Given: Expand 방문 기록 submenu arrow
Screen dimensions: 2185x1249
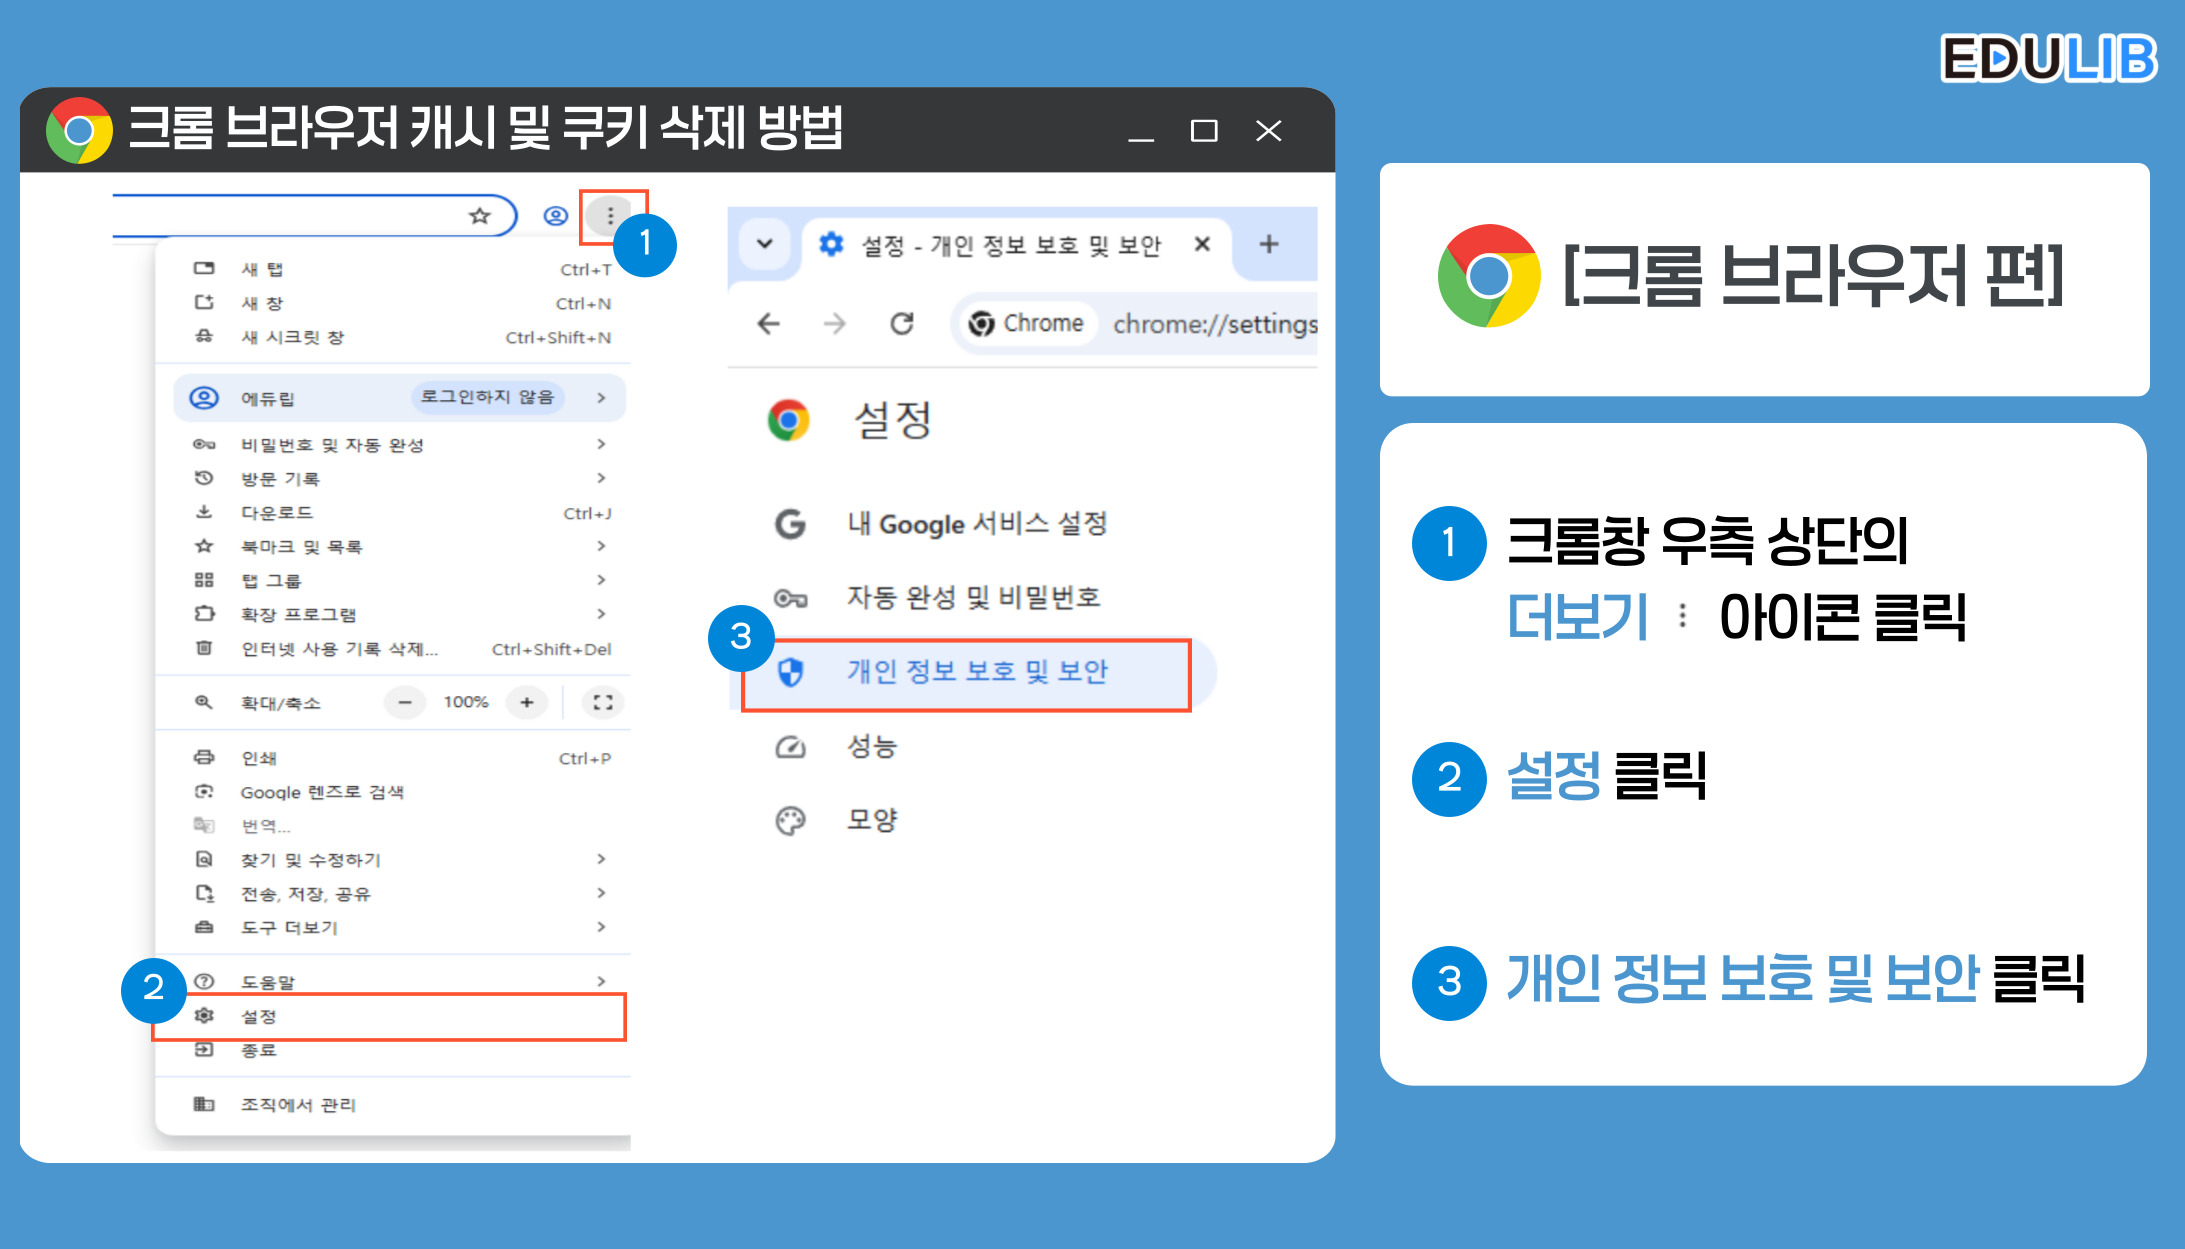Looking at the screenshot, I should 601,478.
